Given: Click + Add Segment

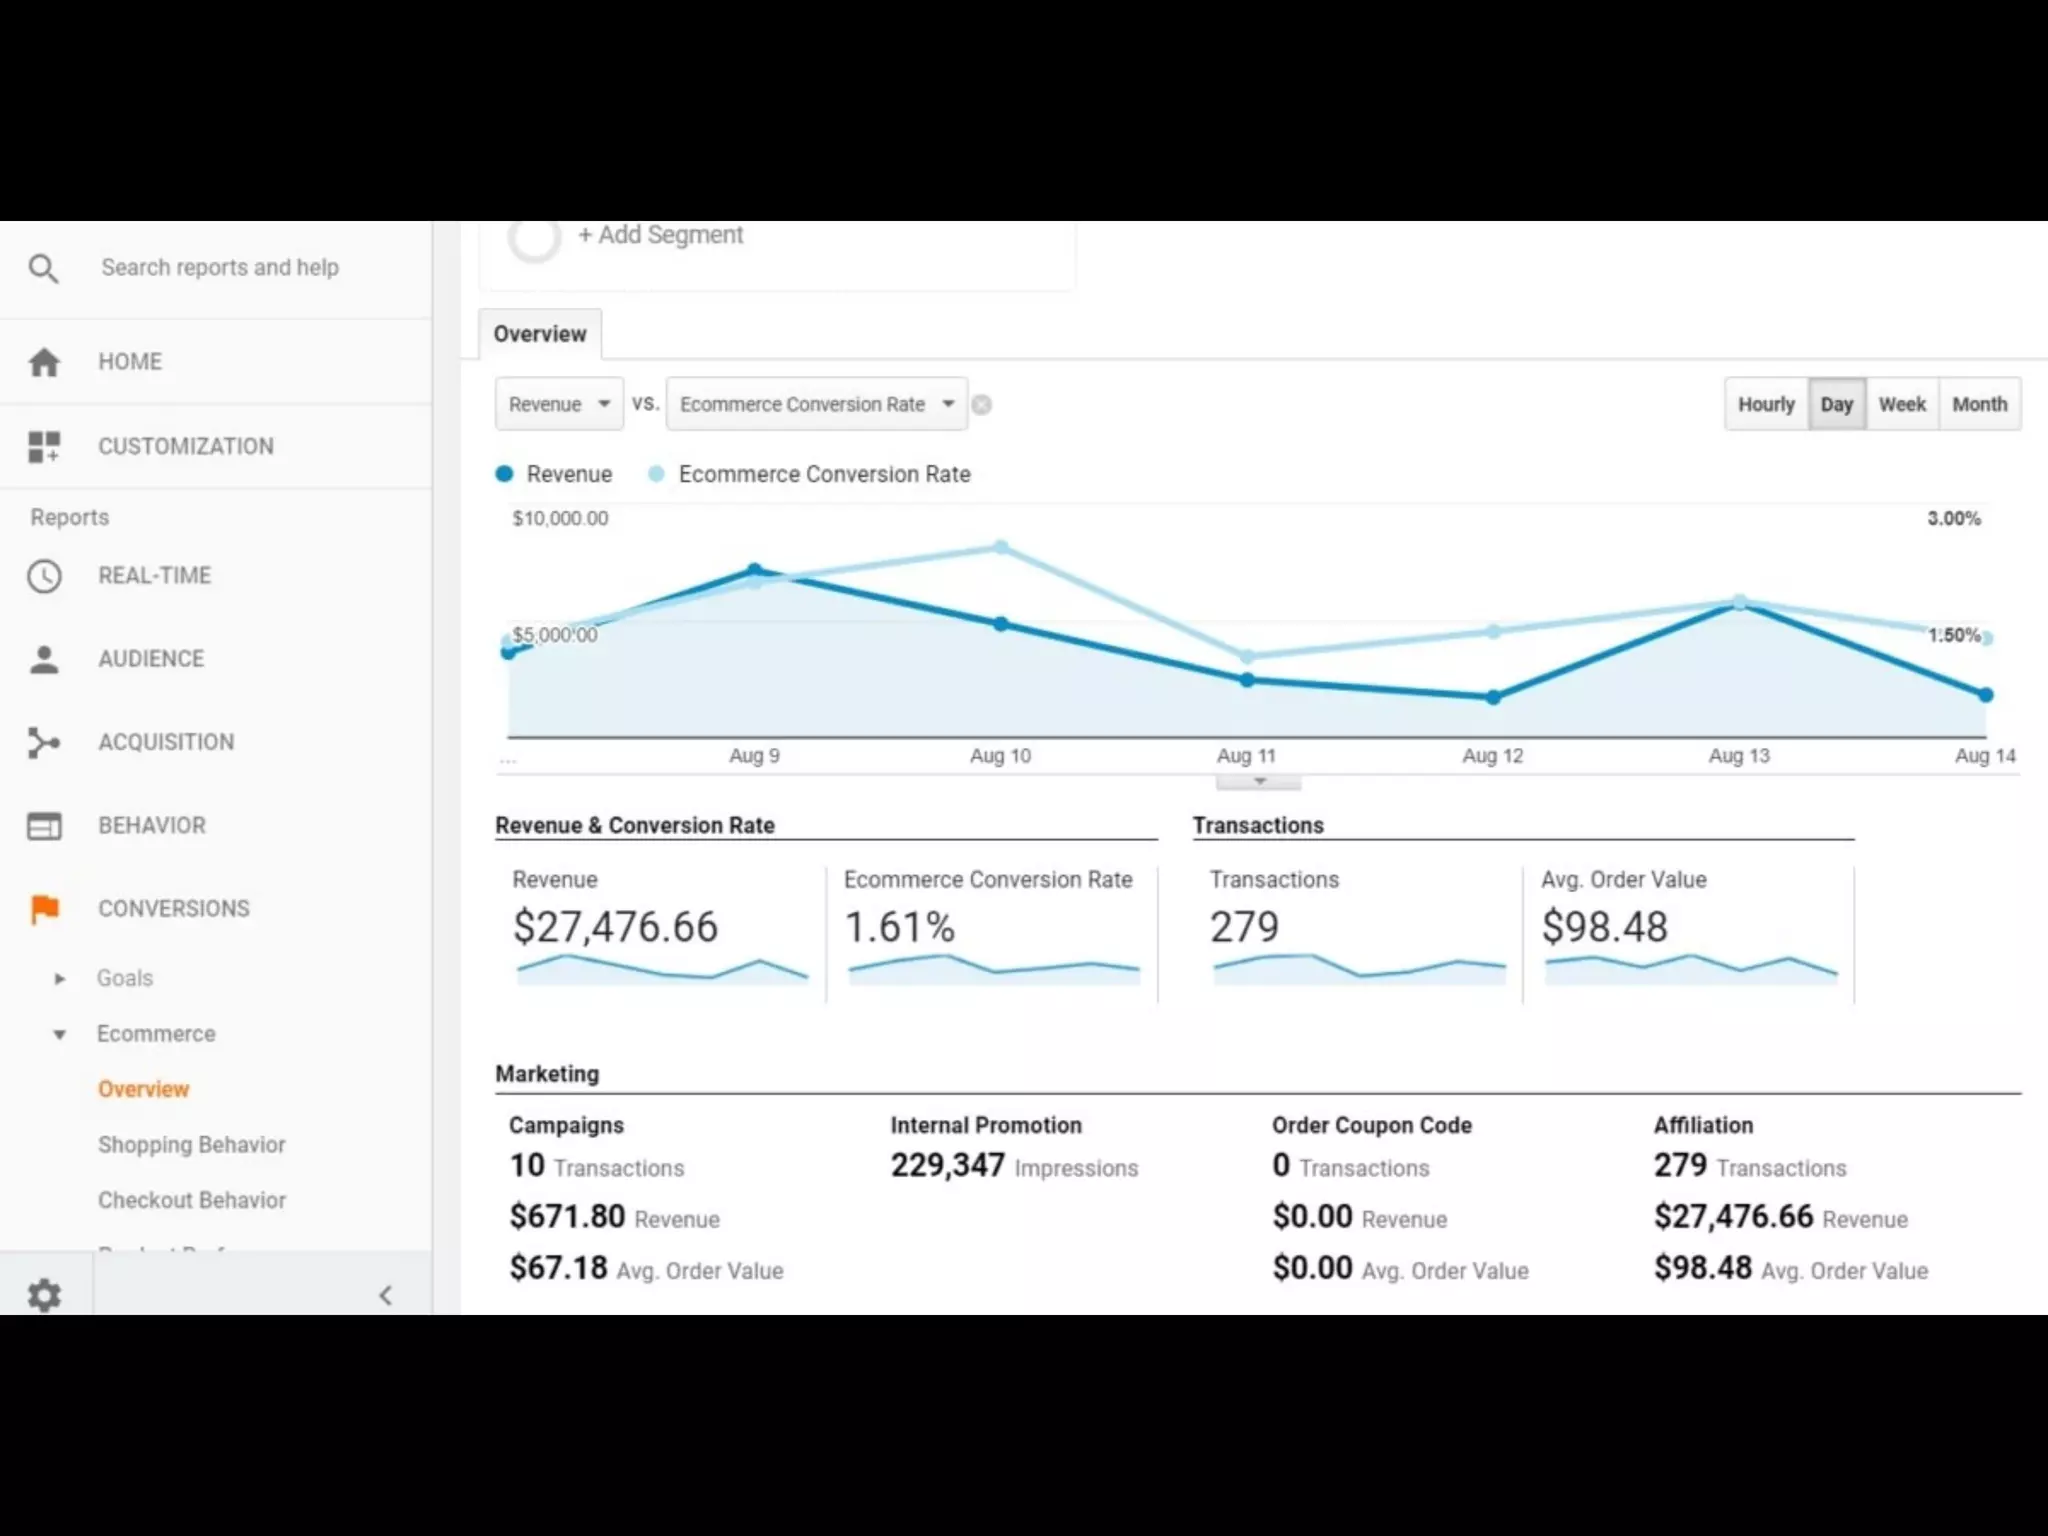Looking at the screenshot, I should pyautogui.click(x=660, y=235).
